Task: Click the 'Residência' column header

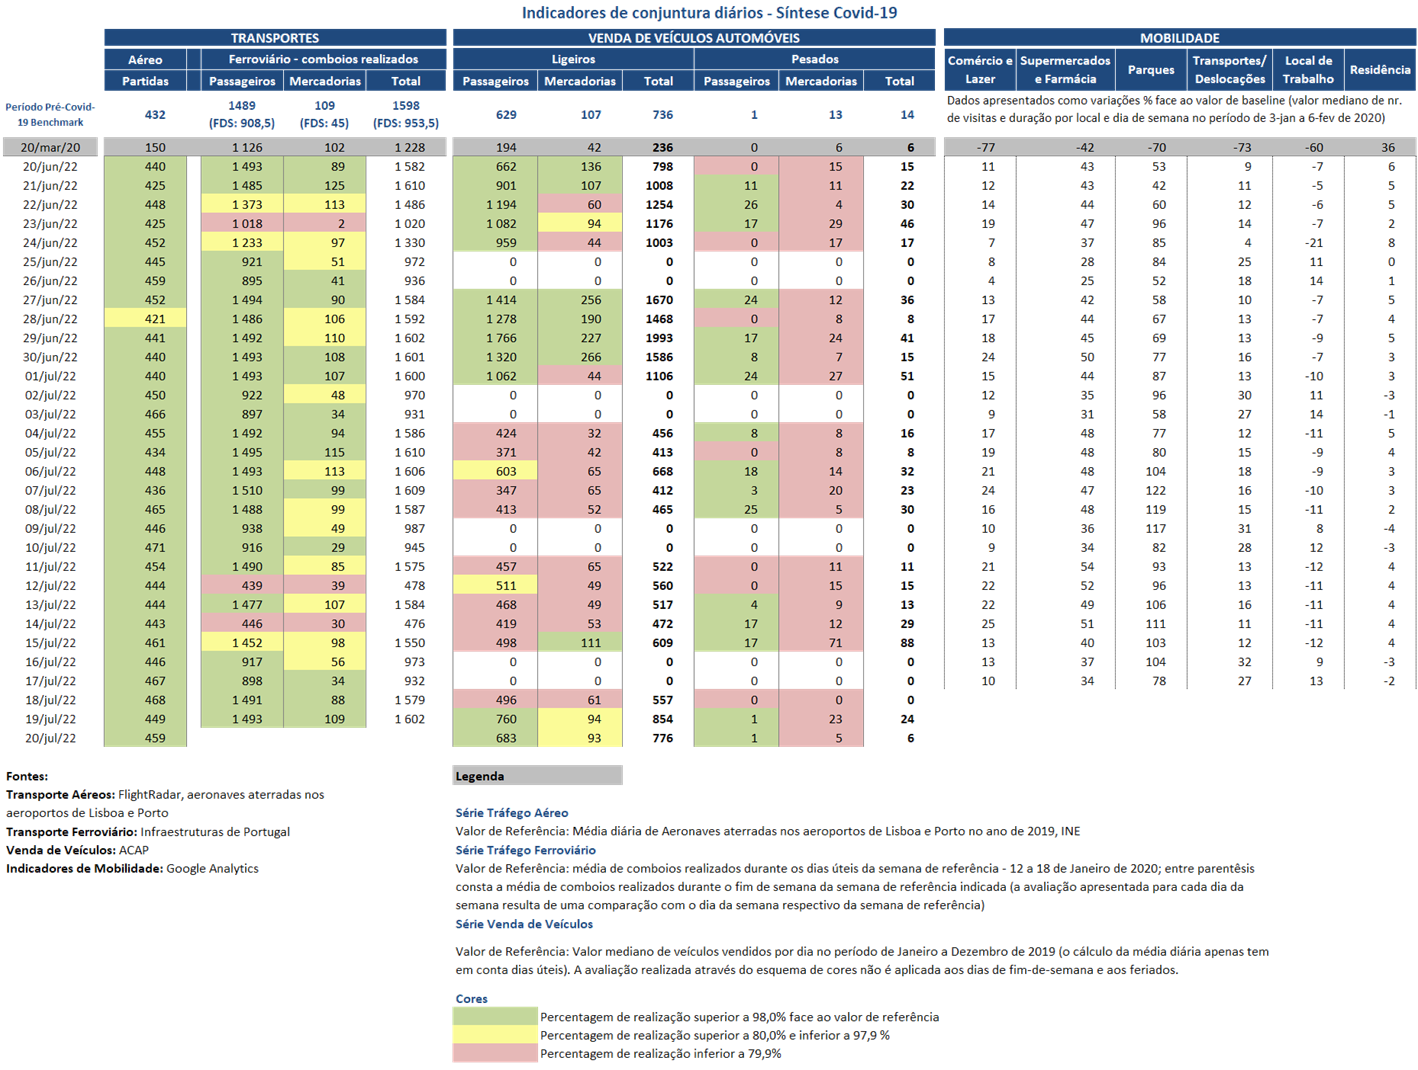Action: [x=1380, y=70]
